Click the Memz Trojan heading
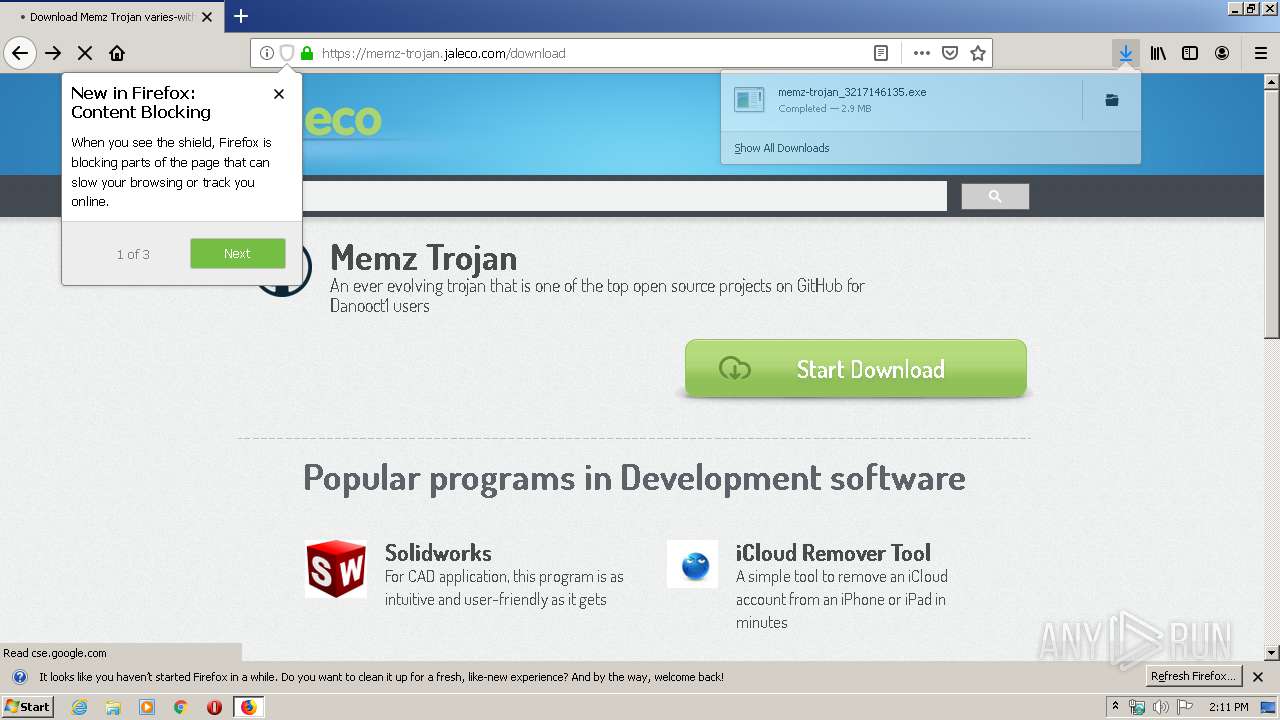The image size is (1280, 720). (x=424, y=258)
